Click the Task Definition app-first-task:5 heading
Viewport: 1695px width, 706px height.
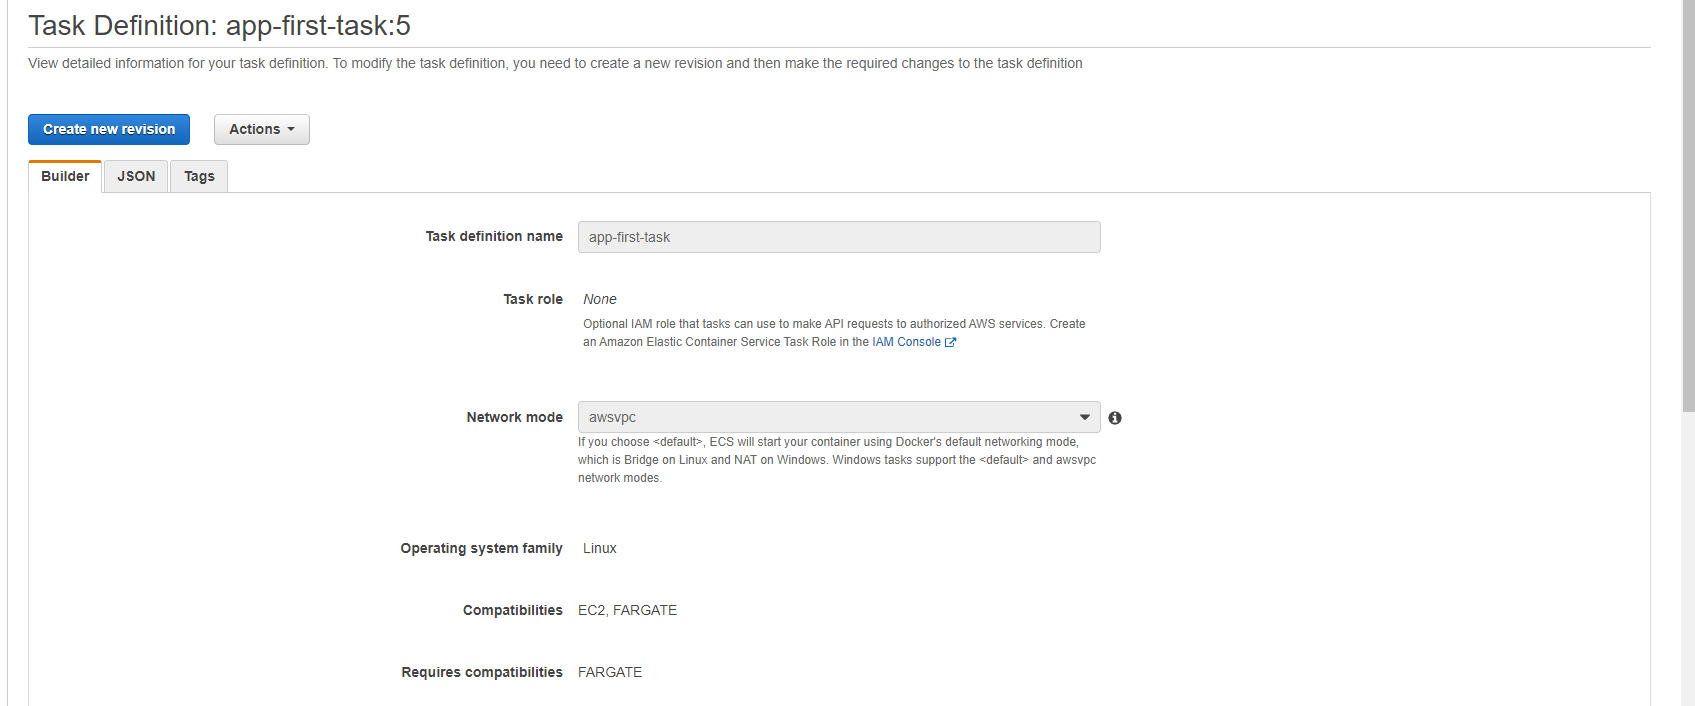219,25
